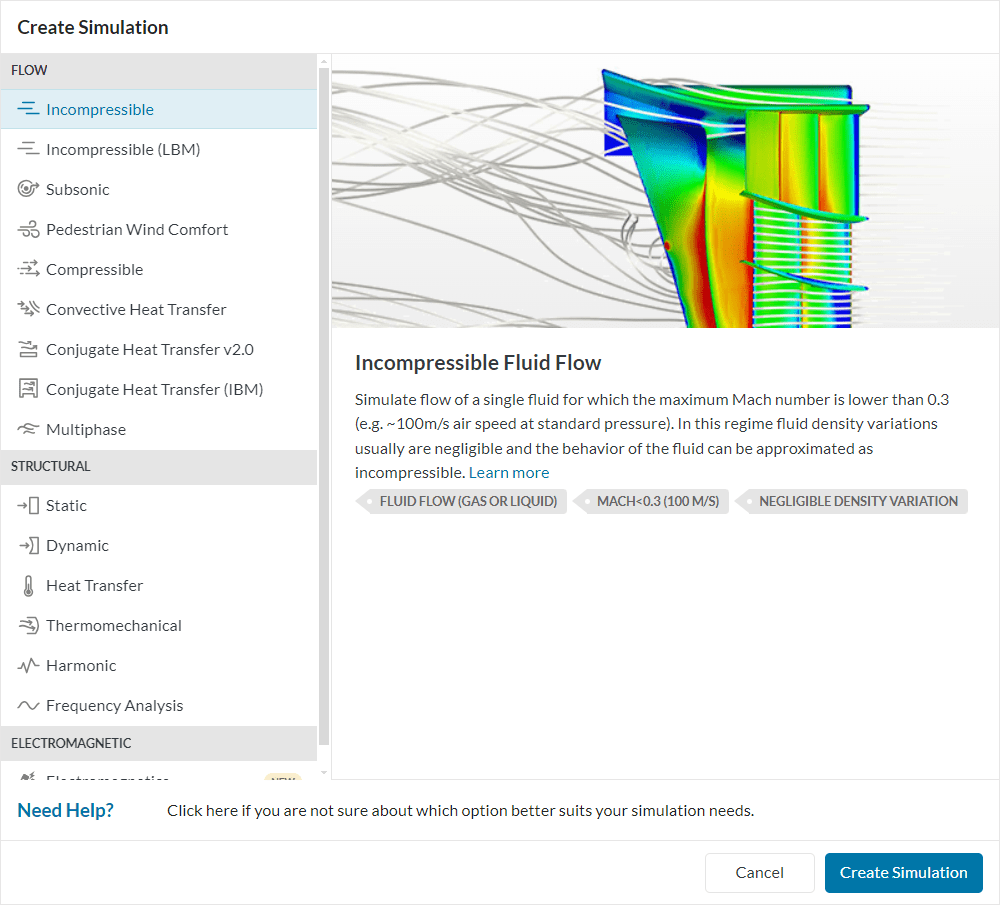Open the Learn more link
1000x905 pixels.
509,472
